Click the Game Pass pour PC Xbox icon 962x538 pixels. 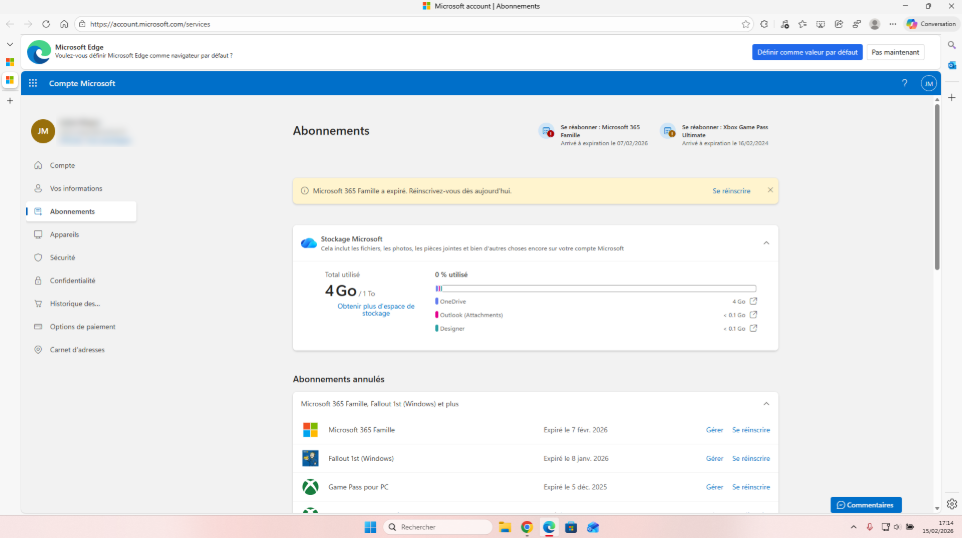point(310,487)
